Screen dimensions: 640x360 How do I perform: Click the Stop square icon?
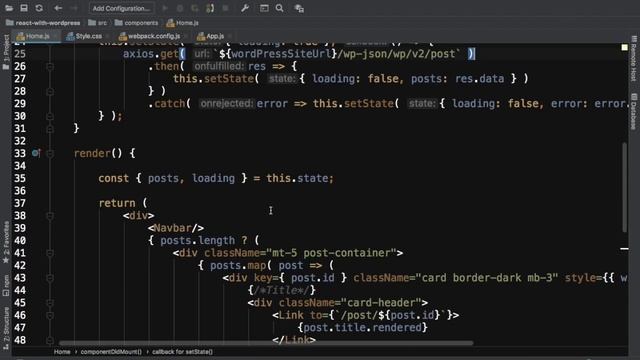[x=225, y=8]
